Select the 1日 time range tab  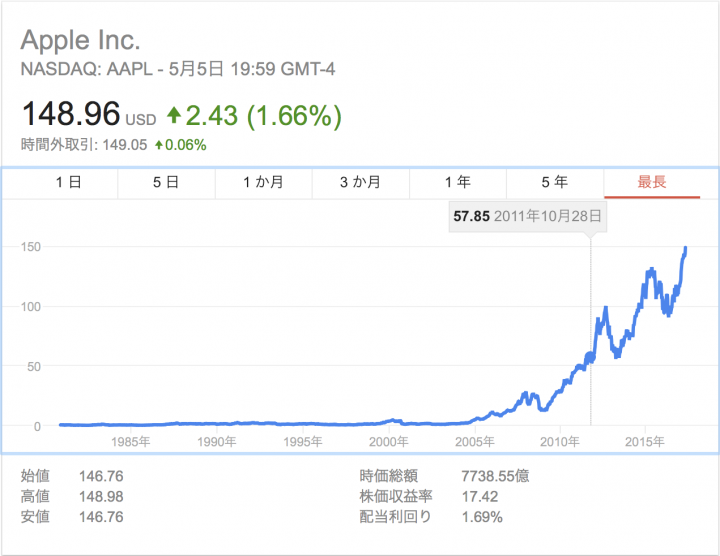click(x=69, y=182)
